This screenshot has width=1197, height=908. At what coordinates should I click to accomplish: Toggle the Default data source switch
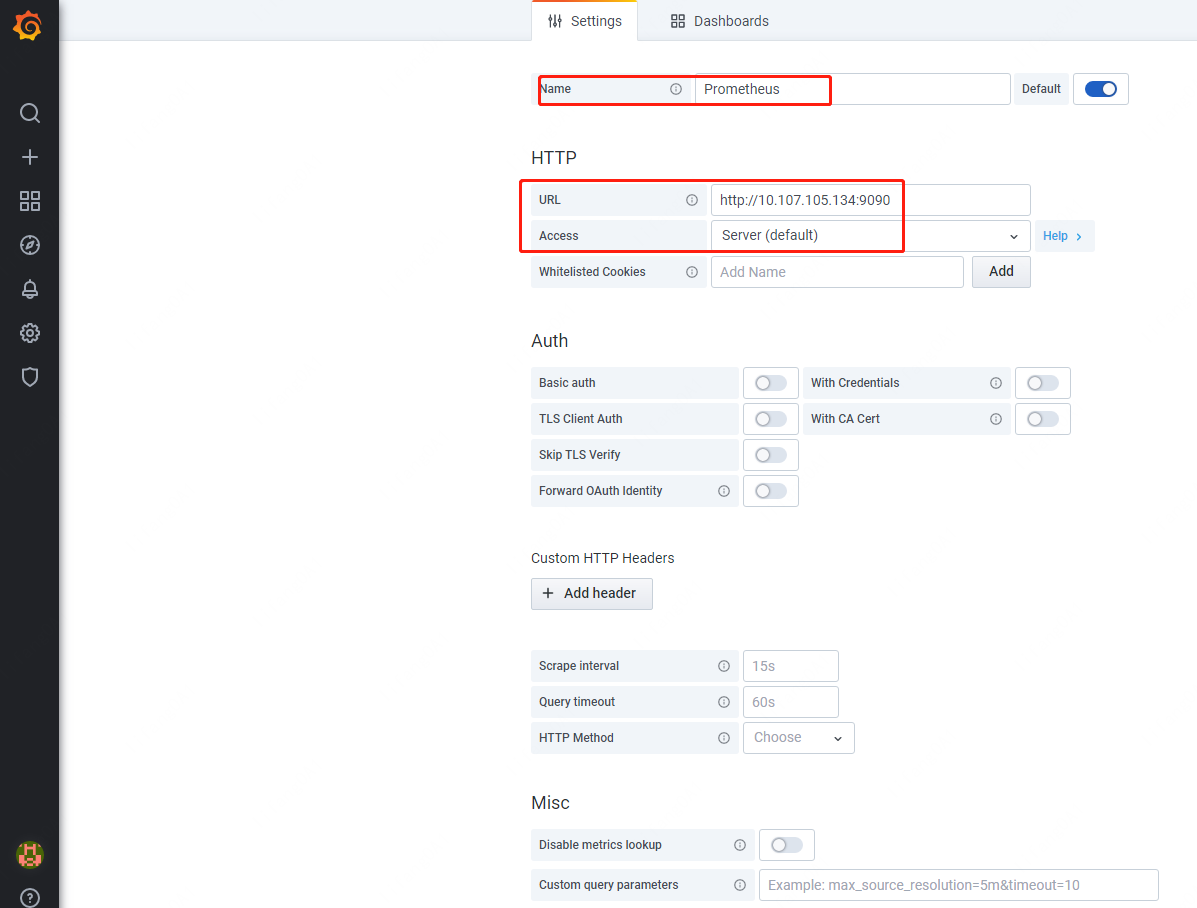click(1100, 89)
